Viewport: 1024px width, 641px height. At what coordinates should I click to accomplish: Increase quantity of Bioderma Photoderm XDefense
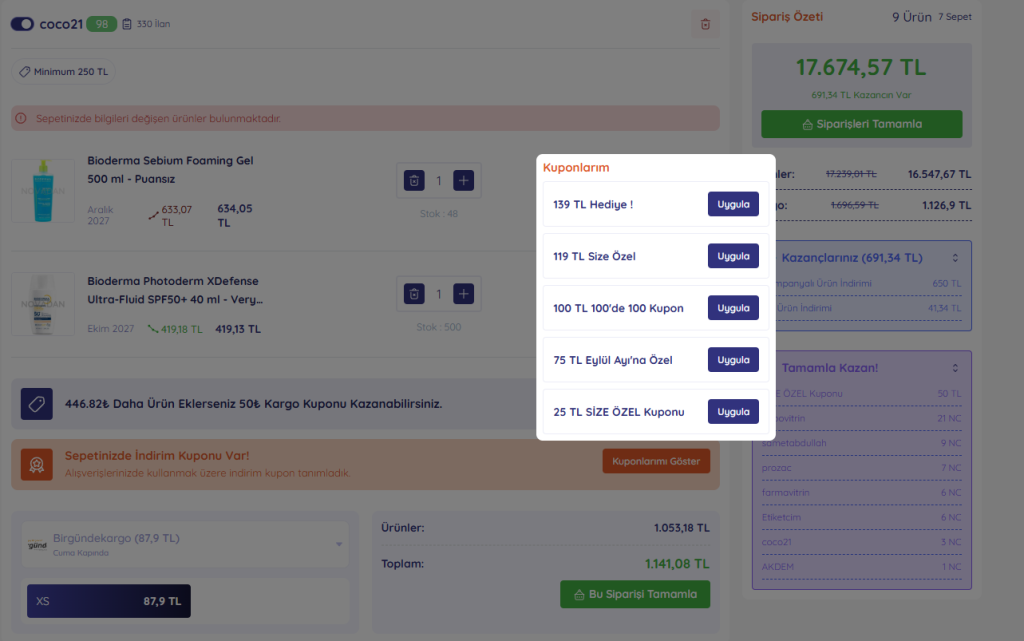click(464, 294)
